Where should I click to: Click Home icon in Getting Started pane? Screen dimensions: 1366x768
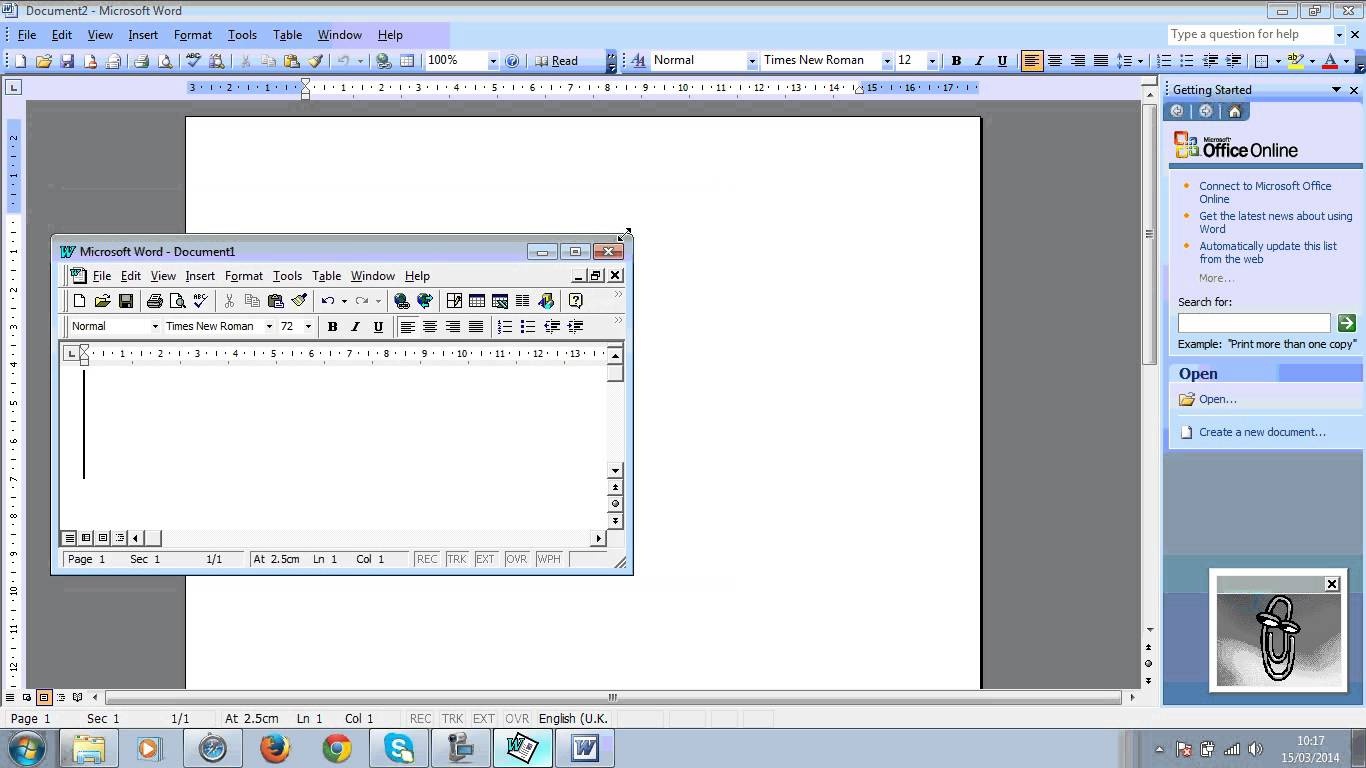coord(1235,111)
